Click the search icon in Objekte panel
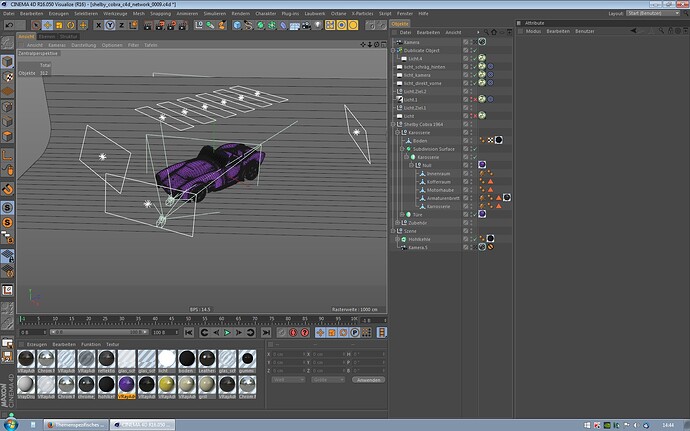 [486, 32]
